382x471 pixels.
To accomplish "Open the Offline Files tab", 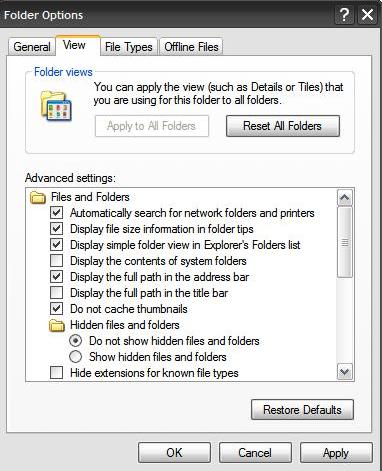I will point(191,47).
